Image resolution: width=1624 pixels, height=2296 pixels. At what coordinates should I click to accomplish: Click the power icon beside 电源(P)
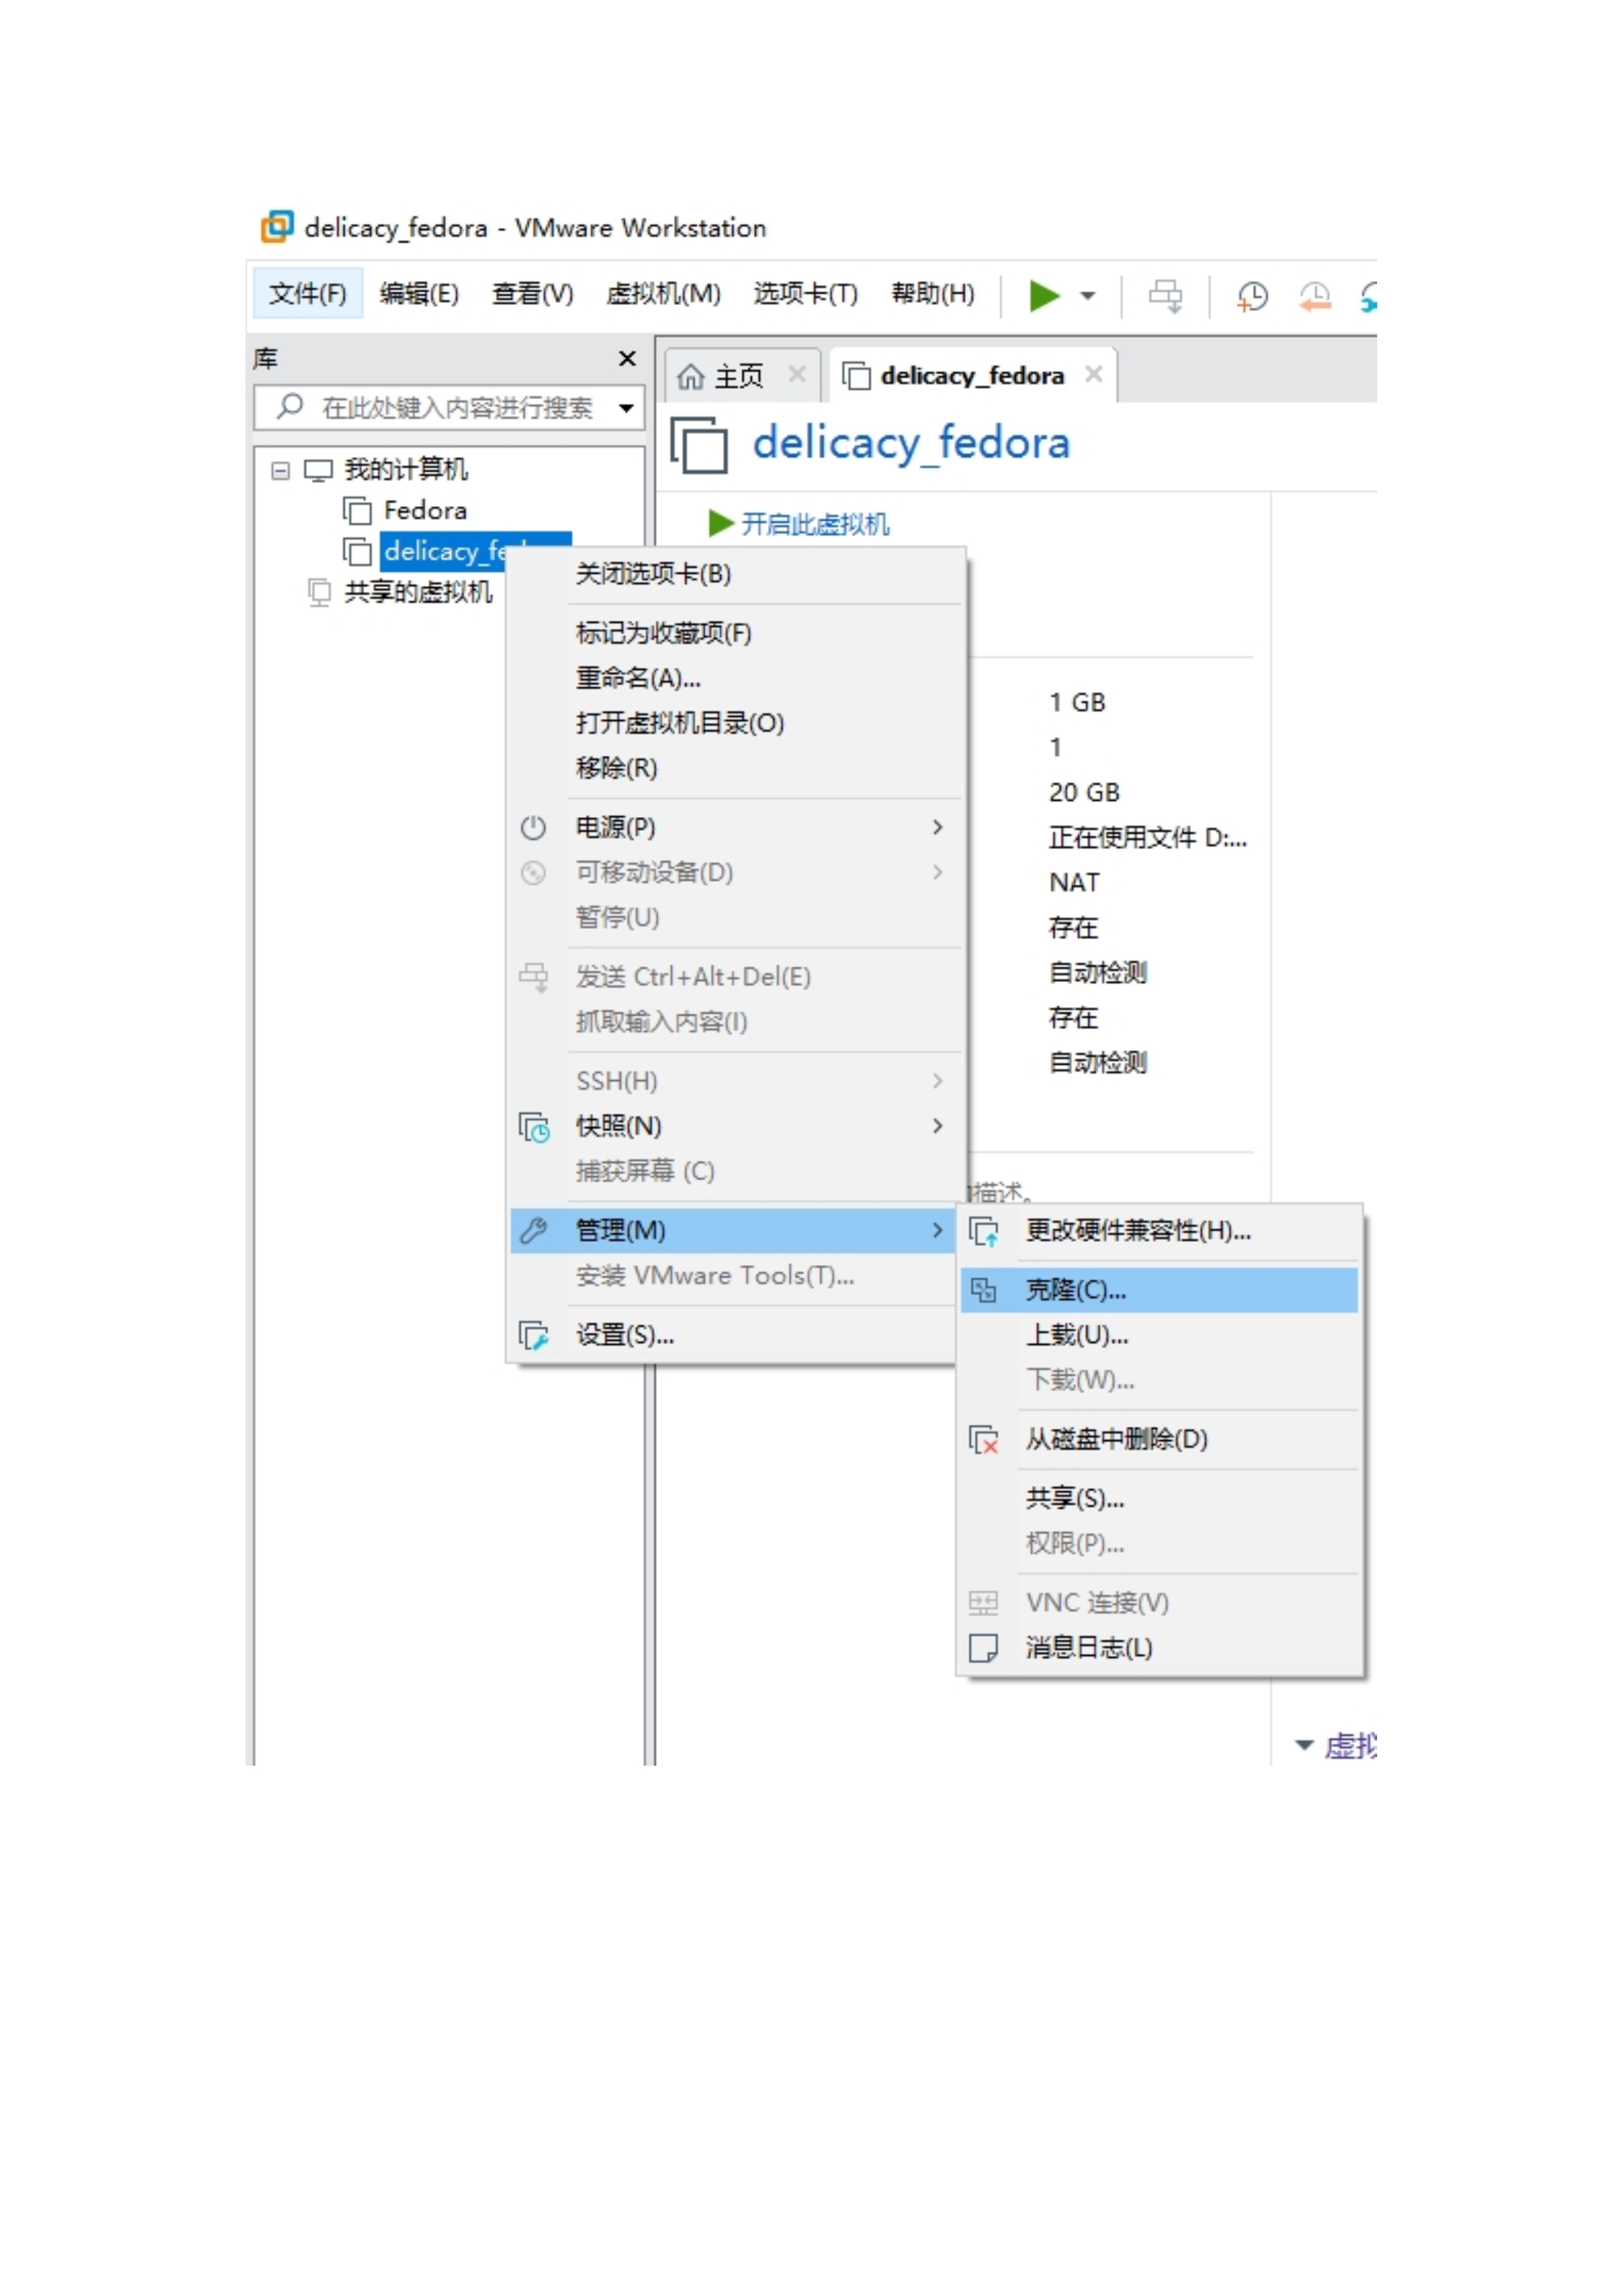click(533, 827)
